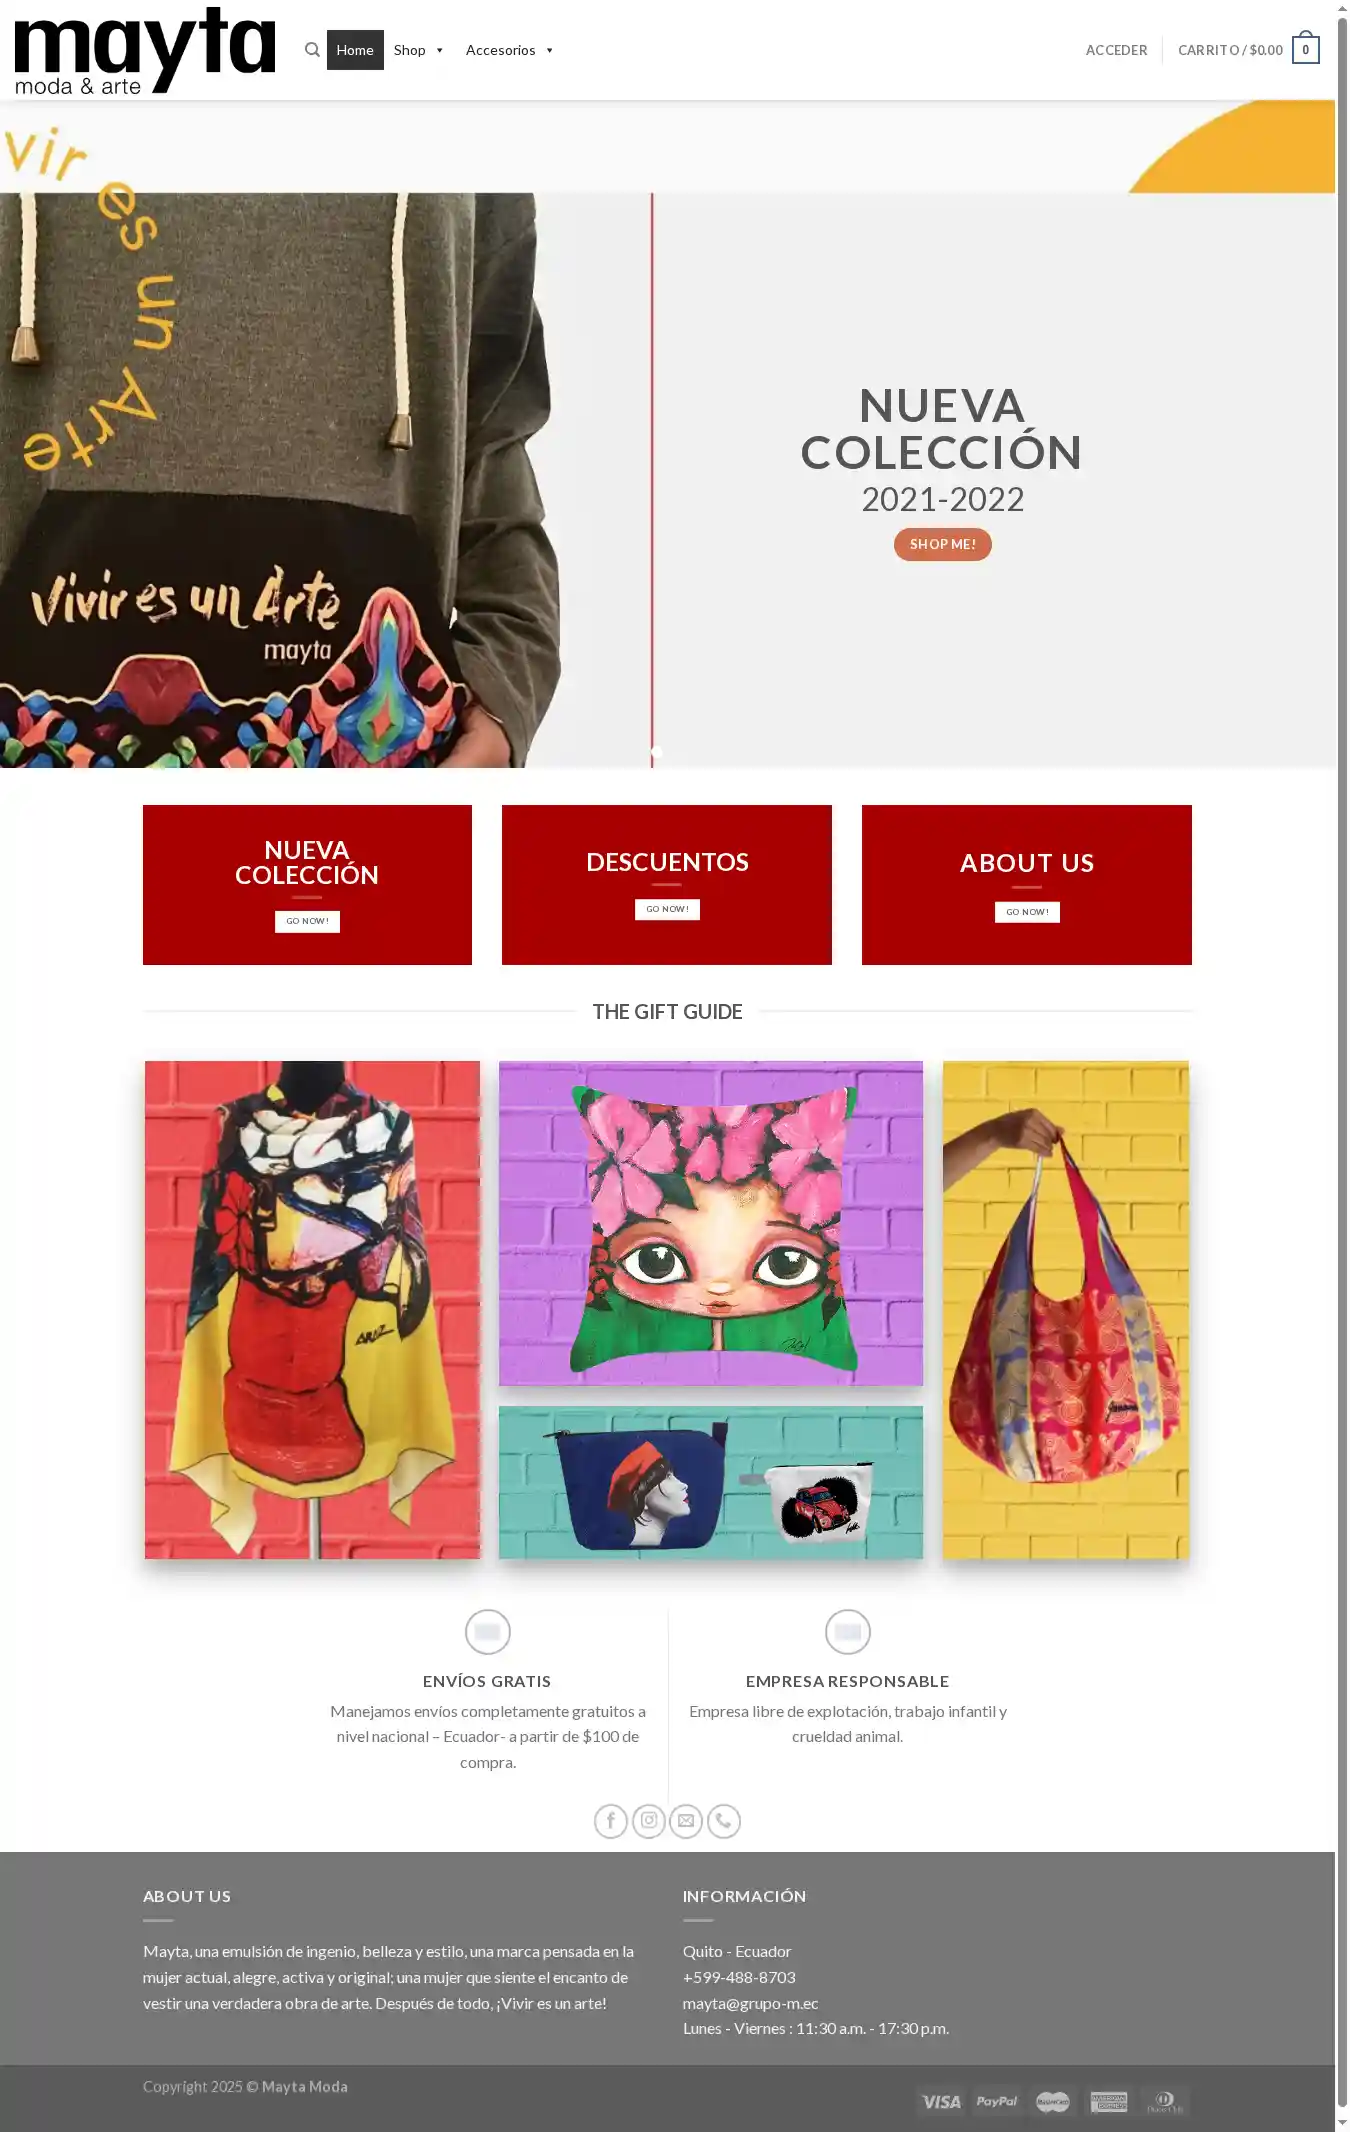The height and width of the screenshot is (2132, 1350).
Task: Select the hero slider dot indicator
Action: 657,751
